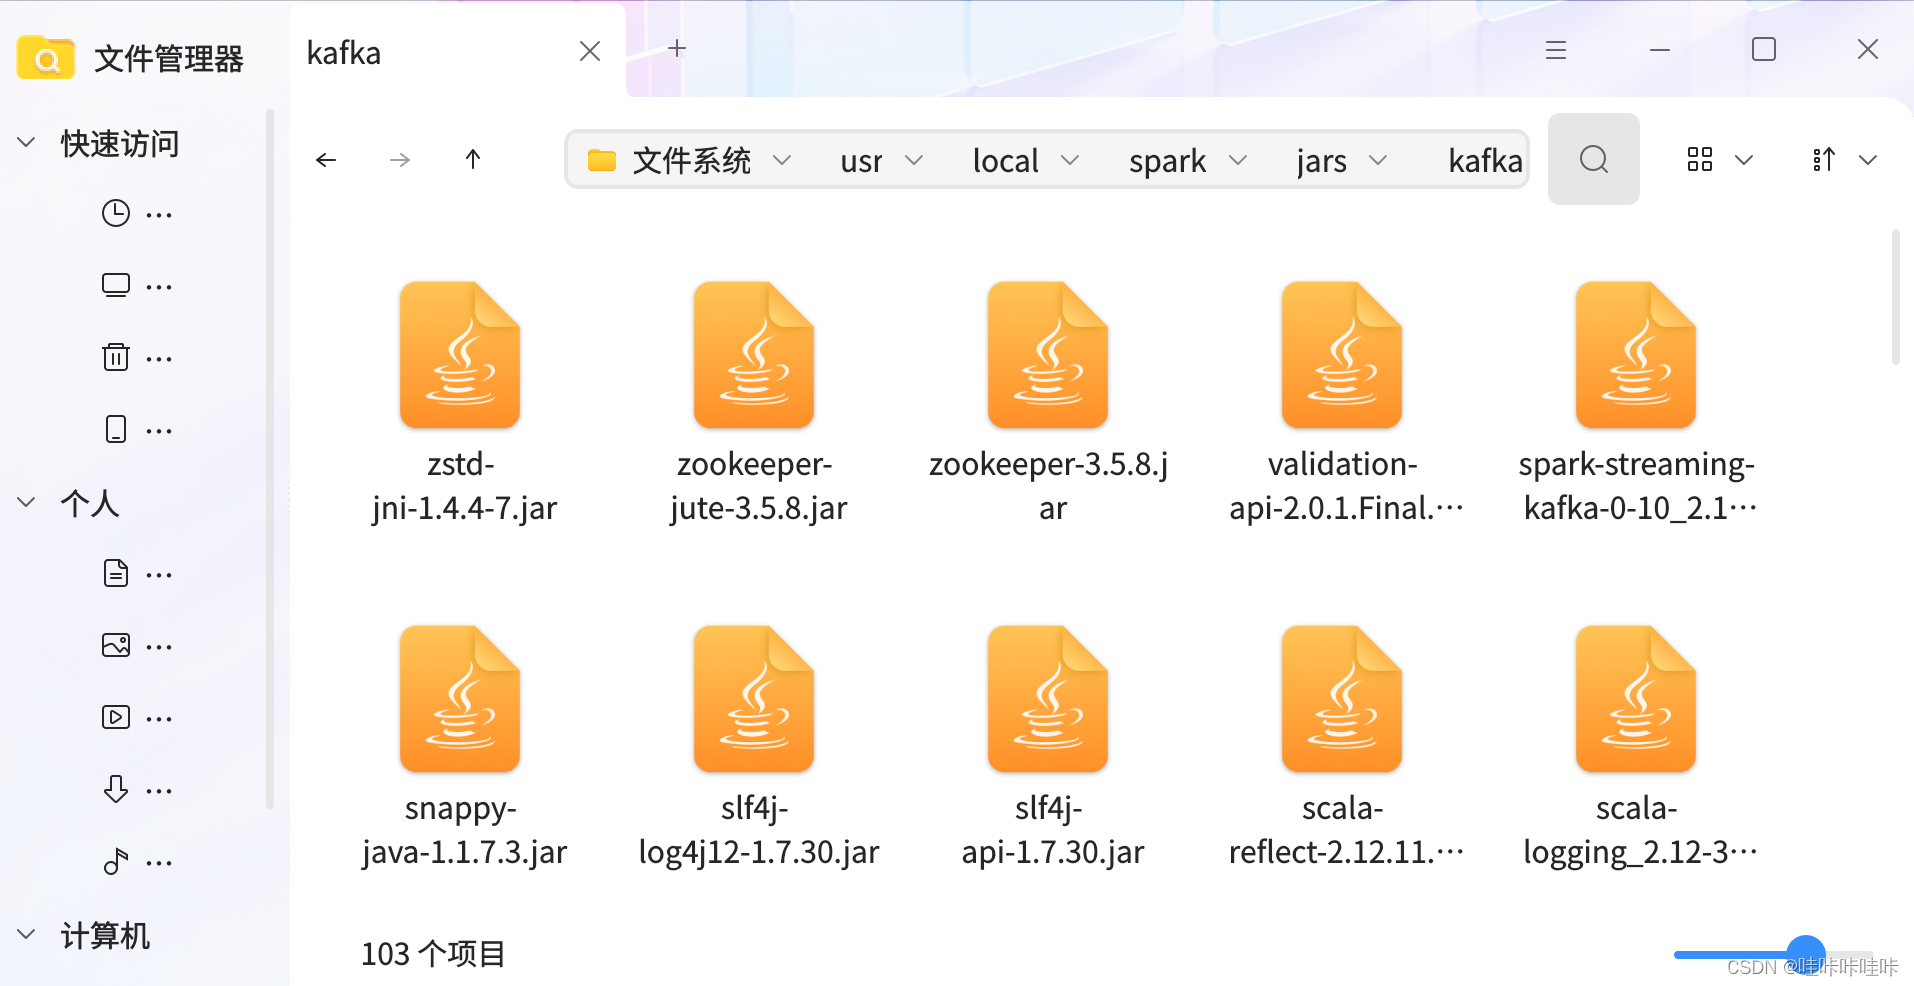Expand dropdown after jars breadcrumb
Image resolution: width=1914 pixels, height=986 pixels.
tap(1378, 160)
